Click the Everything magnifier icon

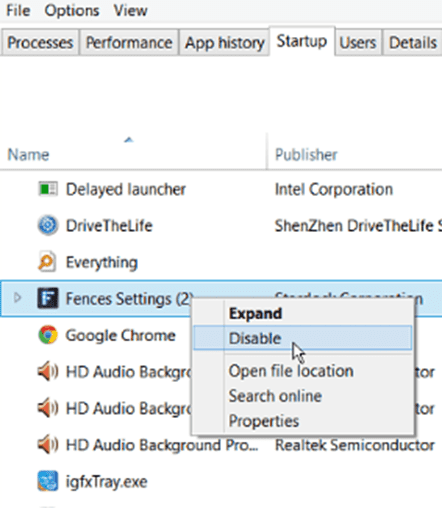point(47,262)
